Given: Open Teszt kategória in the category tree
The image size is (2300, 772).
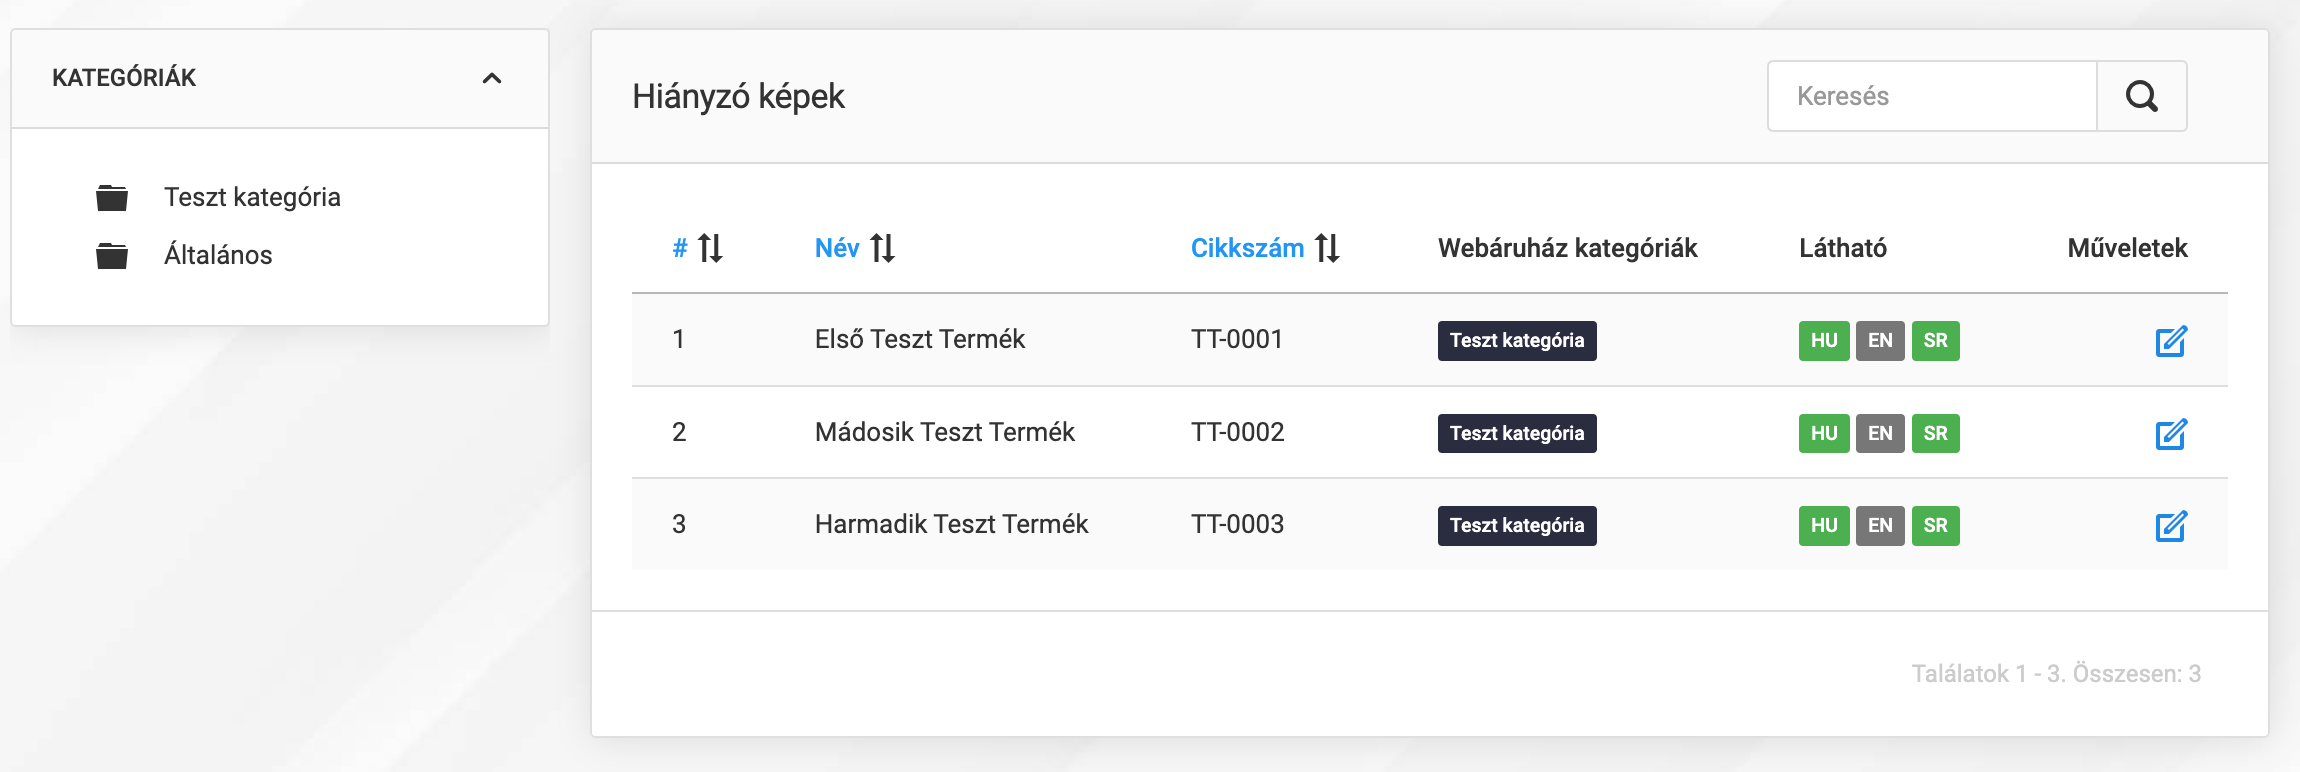Looking at the screenshot, I should tap(252, 197).
